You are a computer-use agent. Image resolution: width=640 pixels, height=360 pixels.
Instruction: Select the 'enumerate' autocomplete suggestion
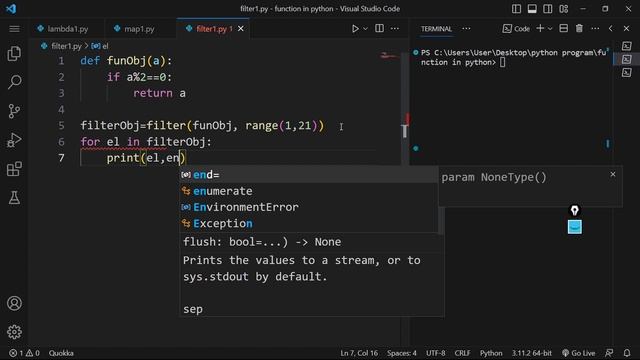(309, 191)
